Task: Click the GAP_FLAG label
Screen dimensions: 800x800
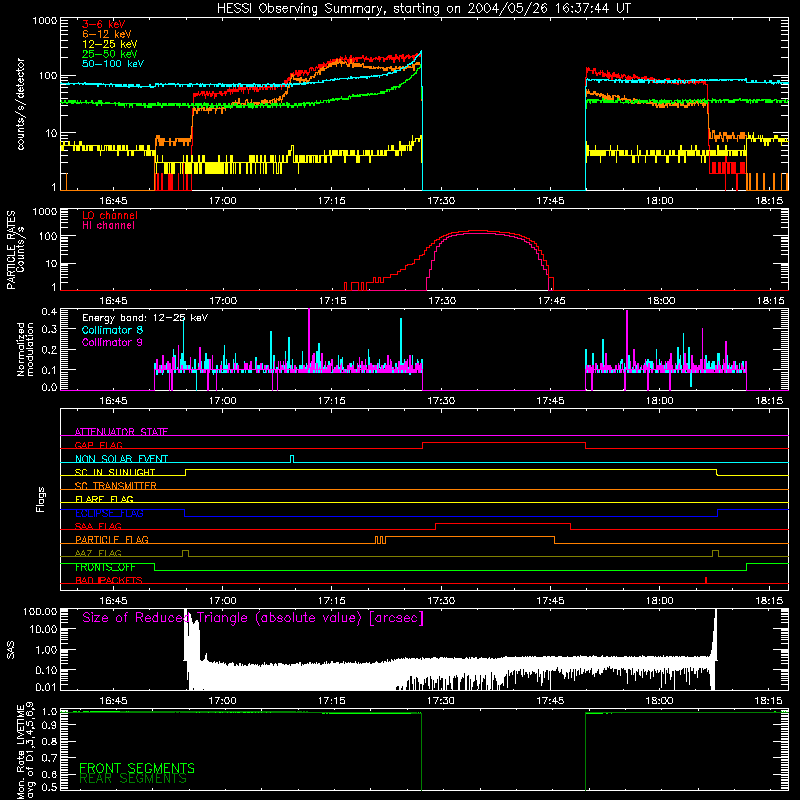Action: pos(98,445)
